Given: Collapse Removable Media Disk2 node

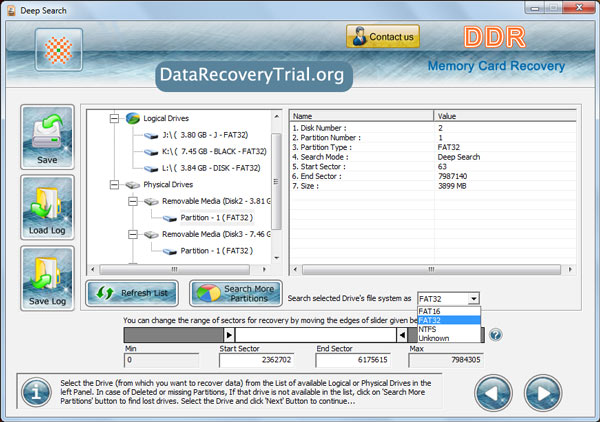Looking at the screenshot, I should coord(132,201).
